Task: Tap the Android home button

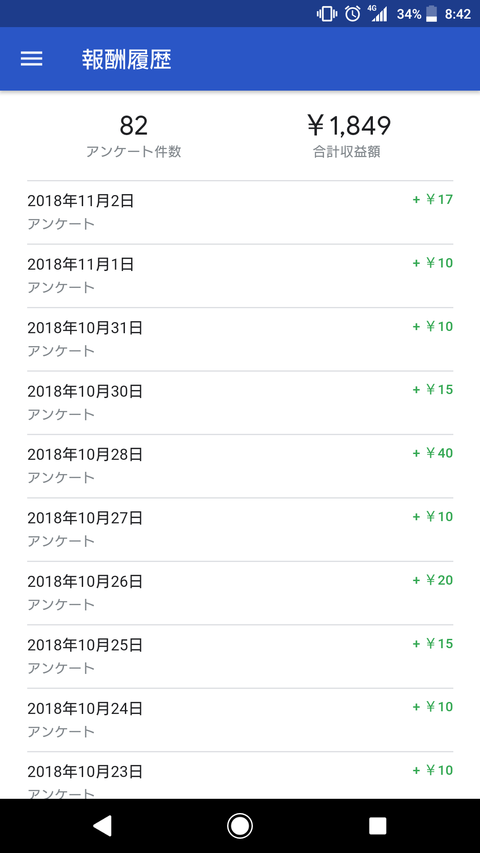Action: click(239, 826)
